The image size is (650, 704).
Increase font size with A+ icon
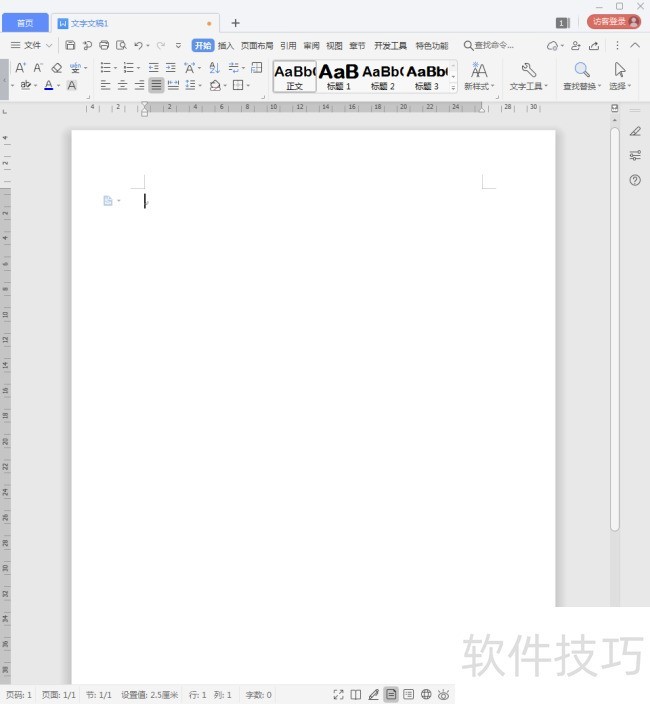pos(21,68)
